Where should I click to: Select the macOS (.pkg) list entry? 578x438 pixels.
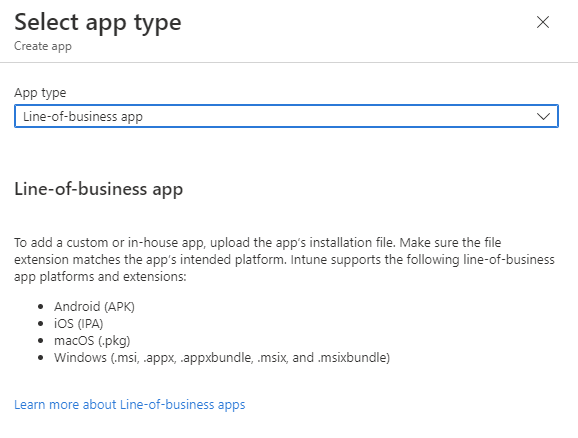pyautogui.click(x=92, y=341)
